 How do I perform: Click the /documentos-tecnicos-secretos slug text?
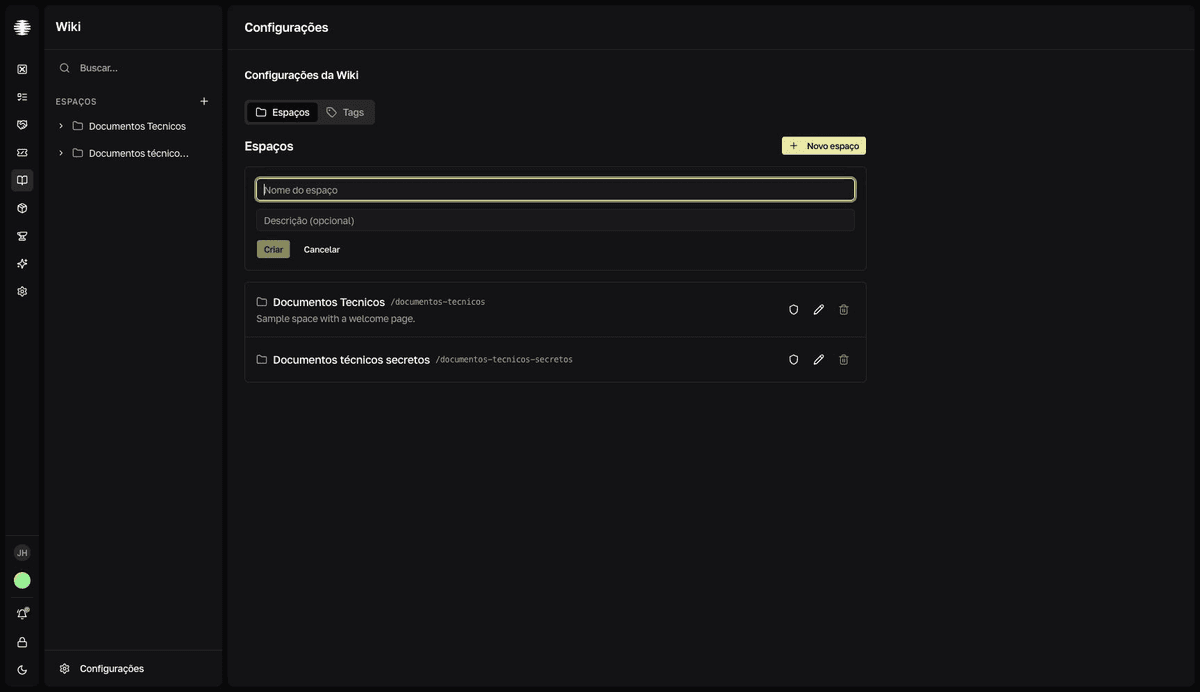(504, 360)
